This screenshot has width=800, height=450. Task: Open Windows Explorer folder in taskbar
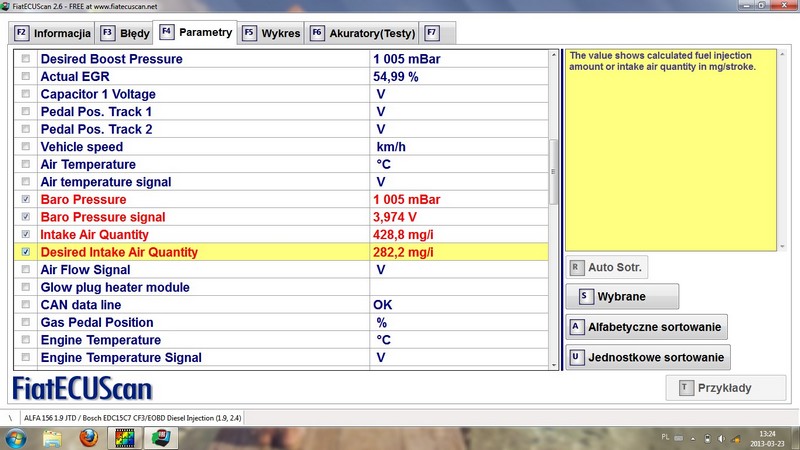click(x=54, y=437)
